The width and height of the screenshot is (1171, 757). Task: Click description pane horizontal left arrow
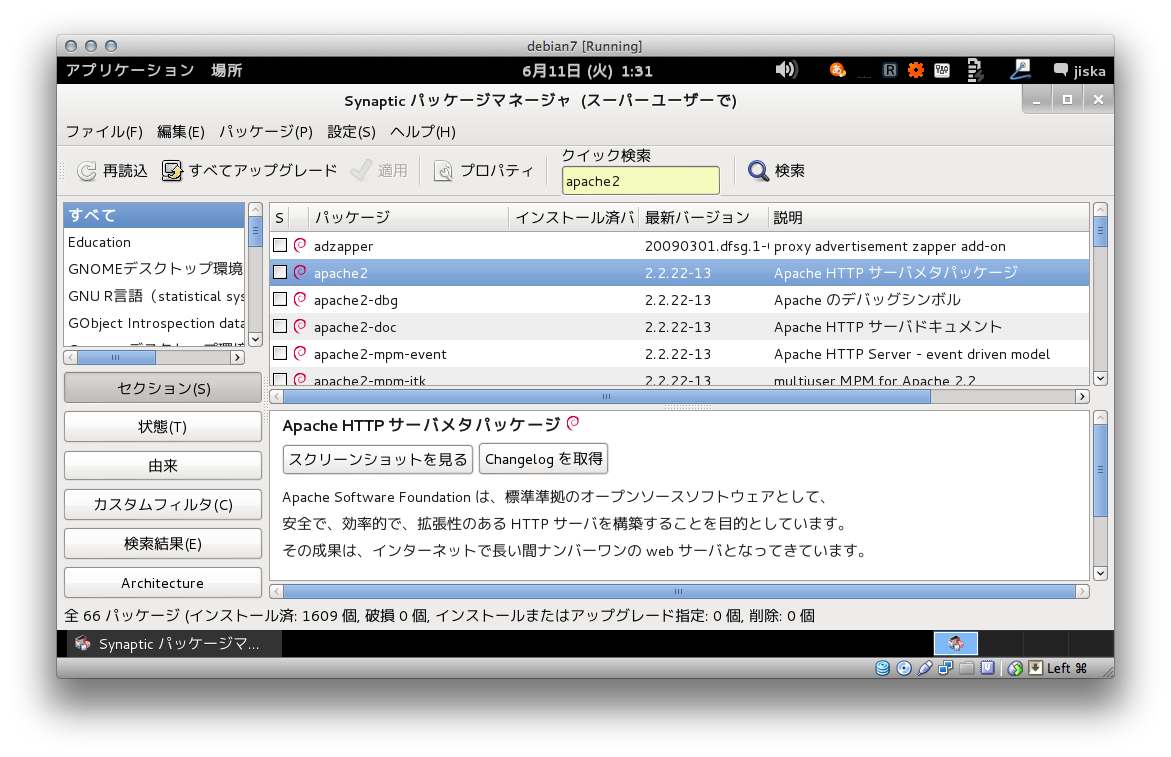pos(276,591)
